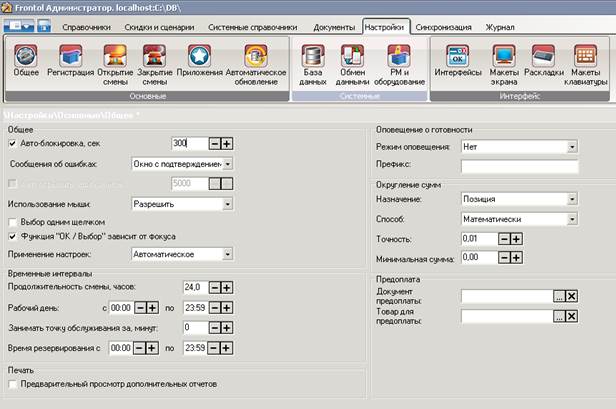Open База данных system settings
Viewport: 616px width, 409px height.
[x=311, y=62]
